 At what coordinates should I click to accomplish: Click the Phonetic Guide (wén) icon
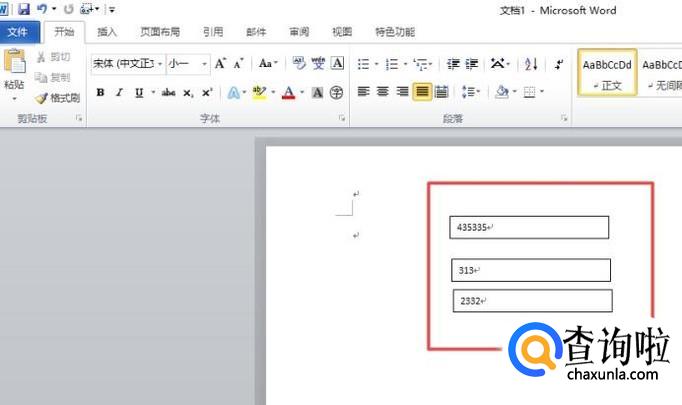[318, 64]
